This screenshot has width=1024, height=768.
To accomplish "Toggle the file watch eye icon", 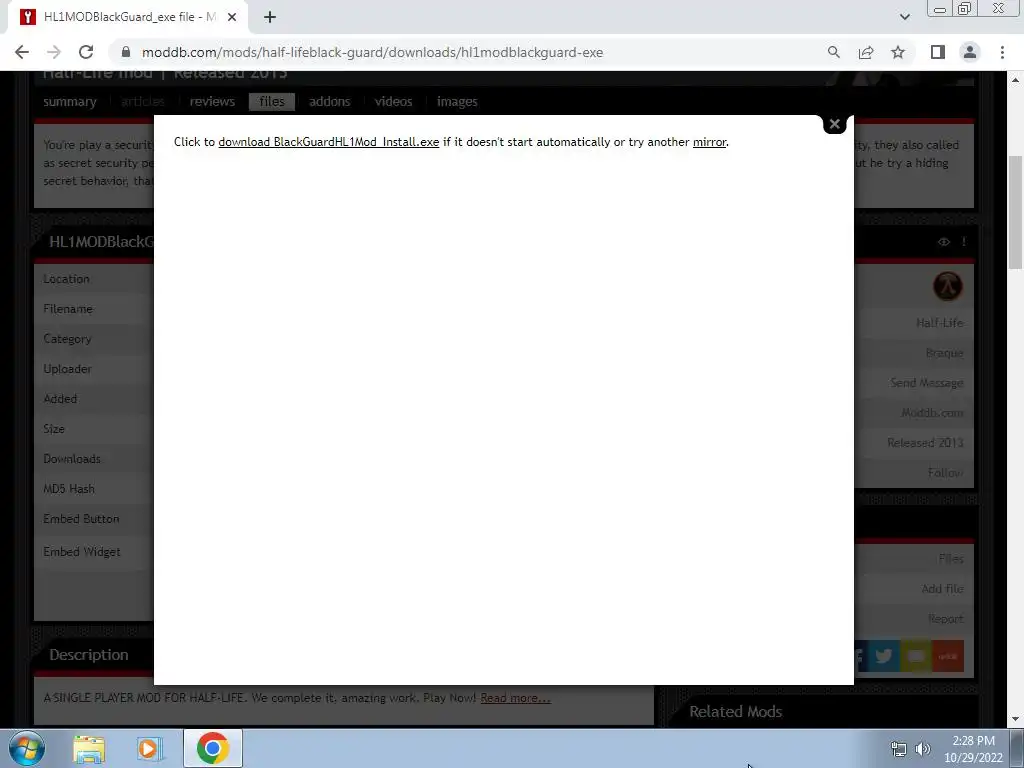I will click(944, 242).
